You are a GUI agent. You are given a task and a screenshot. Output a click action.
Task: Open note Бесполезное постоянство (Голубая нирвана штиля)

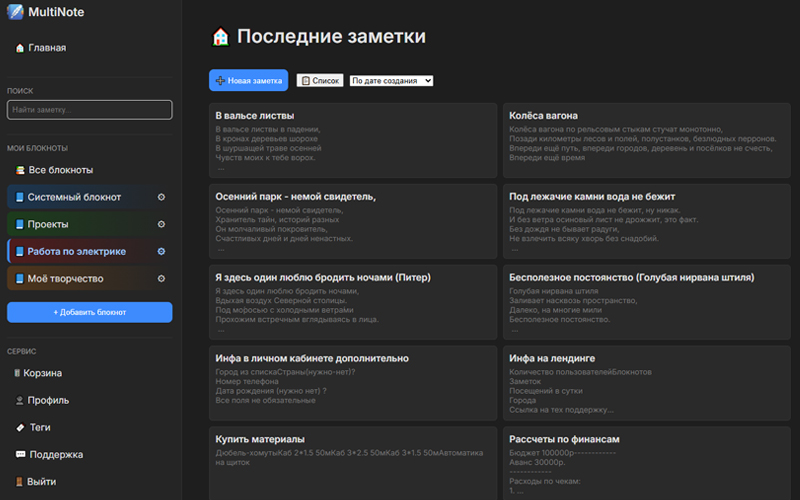click(x=646, y=302)
